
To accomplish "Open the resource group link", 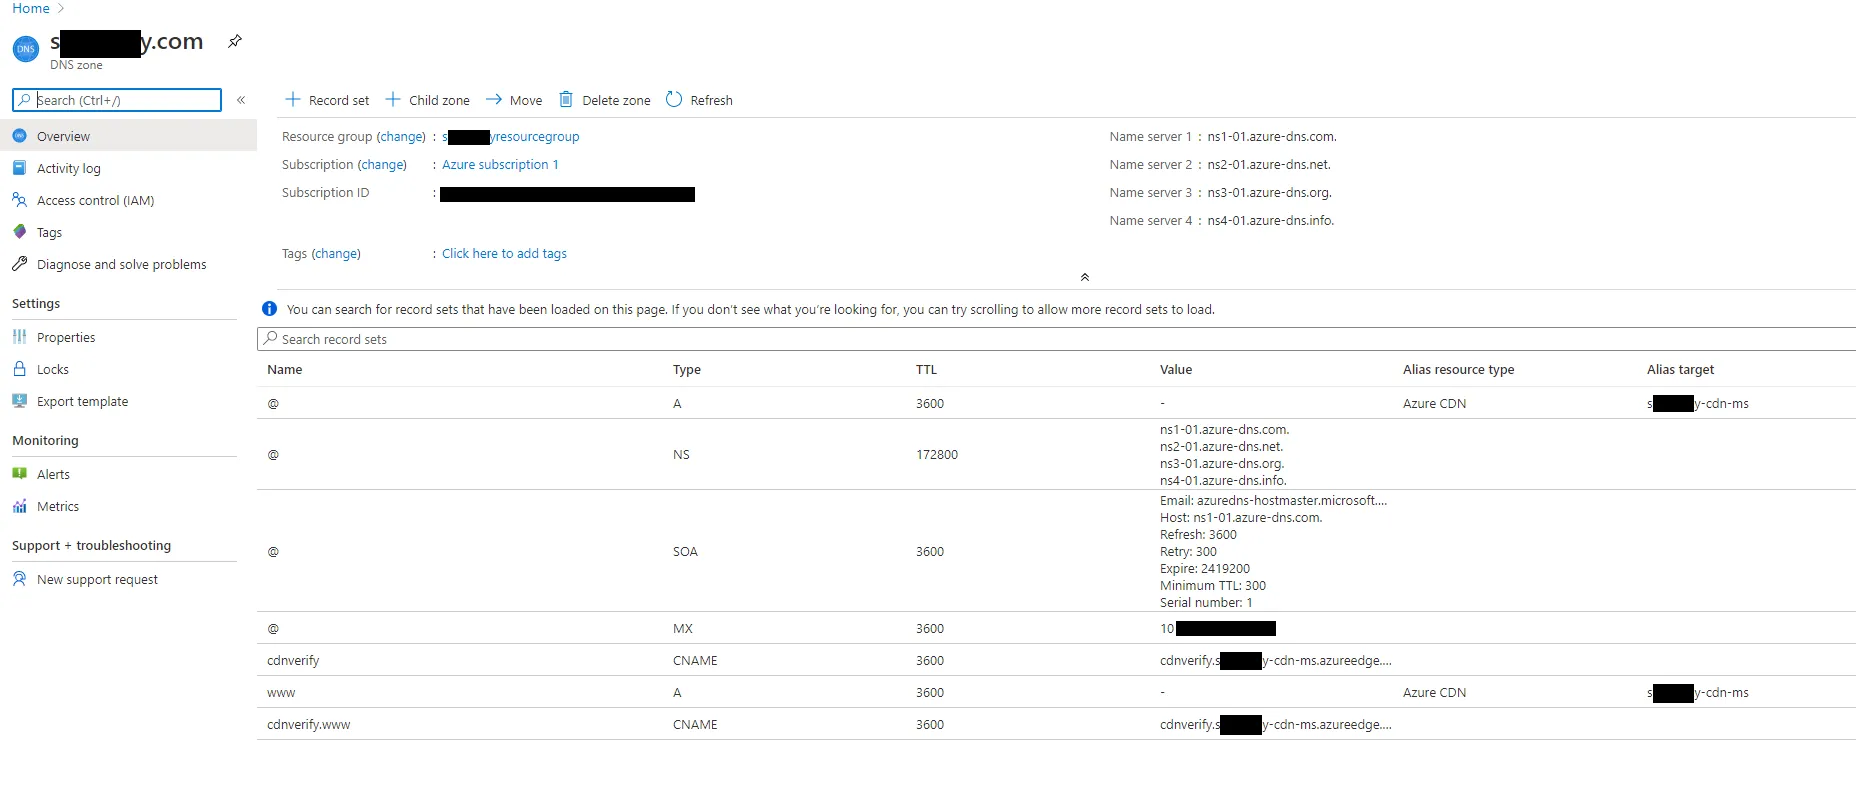I will [510, 136].
